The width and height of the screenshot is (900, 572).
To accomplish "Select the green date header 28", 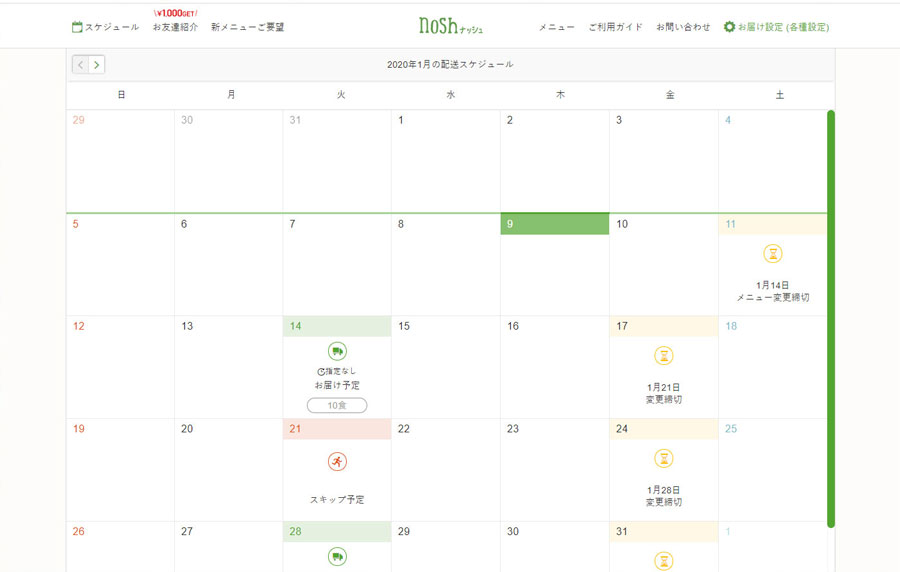I will (337, 531).
